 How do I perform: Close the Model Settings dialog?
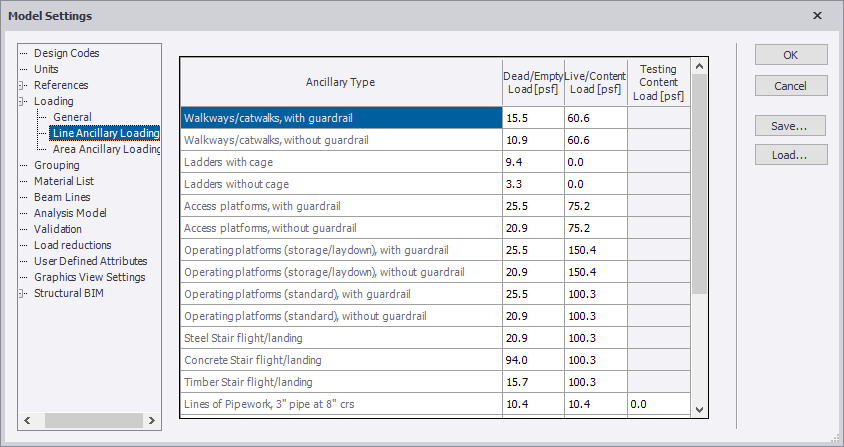[x=817, y=16]
